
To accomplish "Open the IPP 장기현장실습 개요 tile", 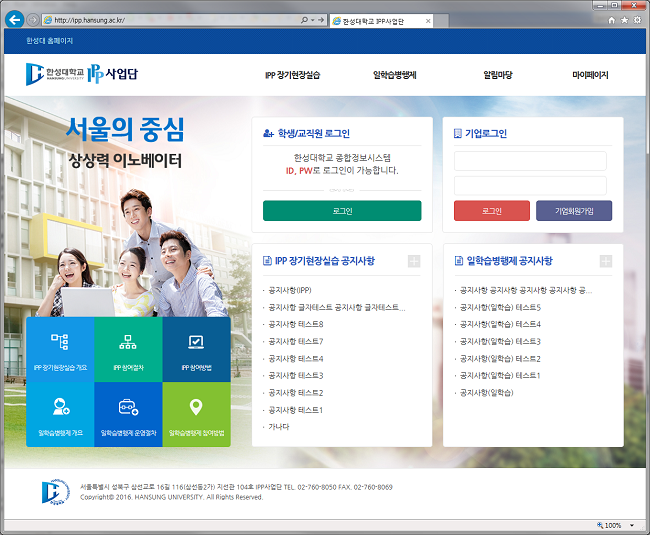I will click(59, 350).
